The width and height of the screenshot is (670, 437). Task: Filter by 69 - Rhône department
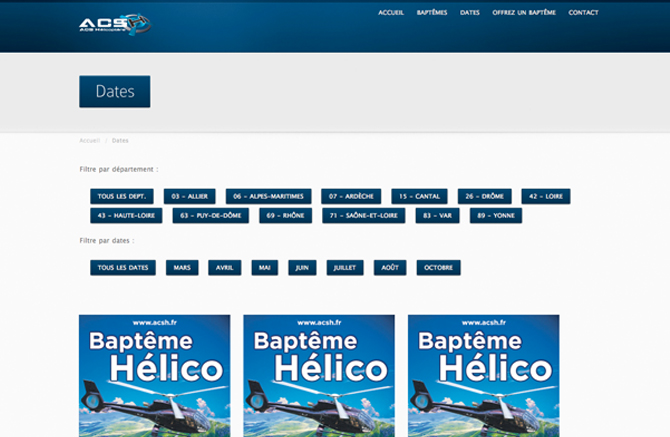click(285, 216)
